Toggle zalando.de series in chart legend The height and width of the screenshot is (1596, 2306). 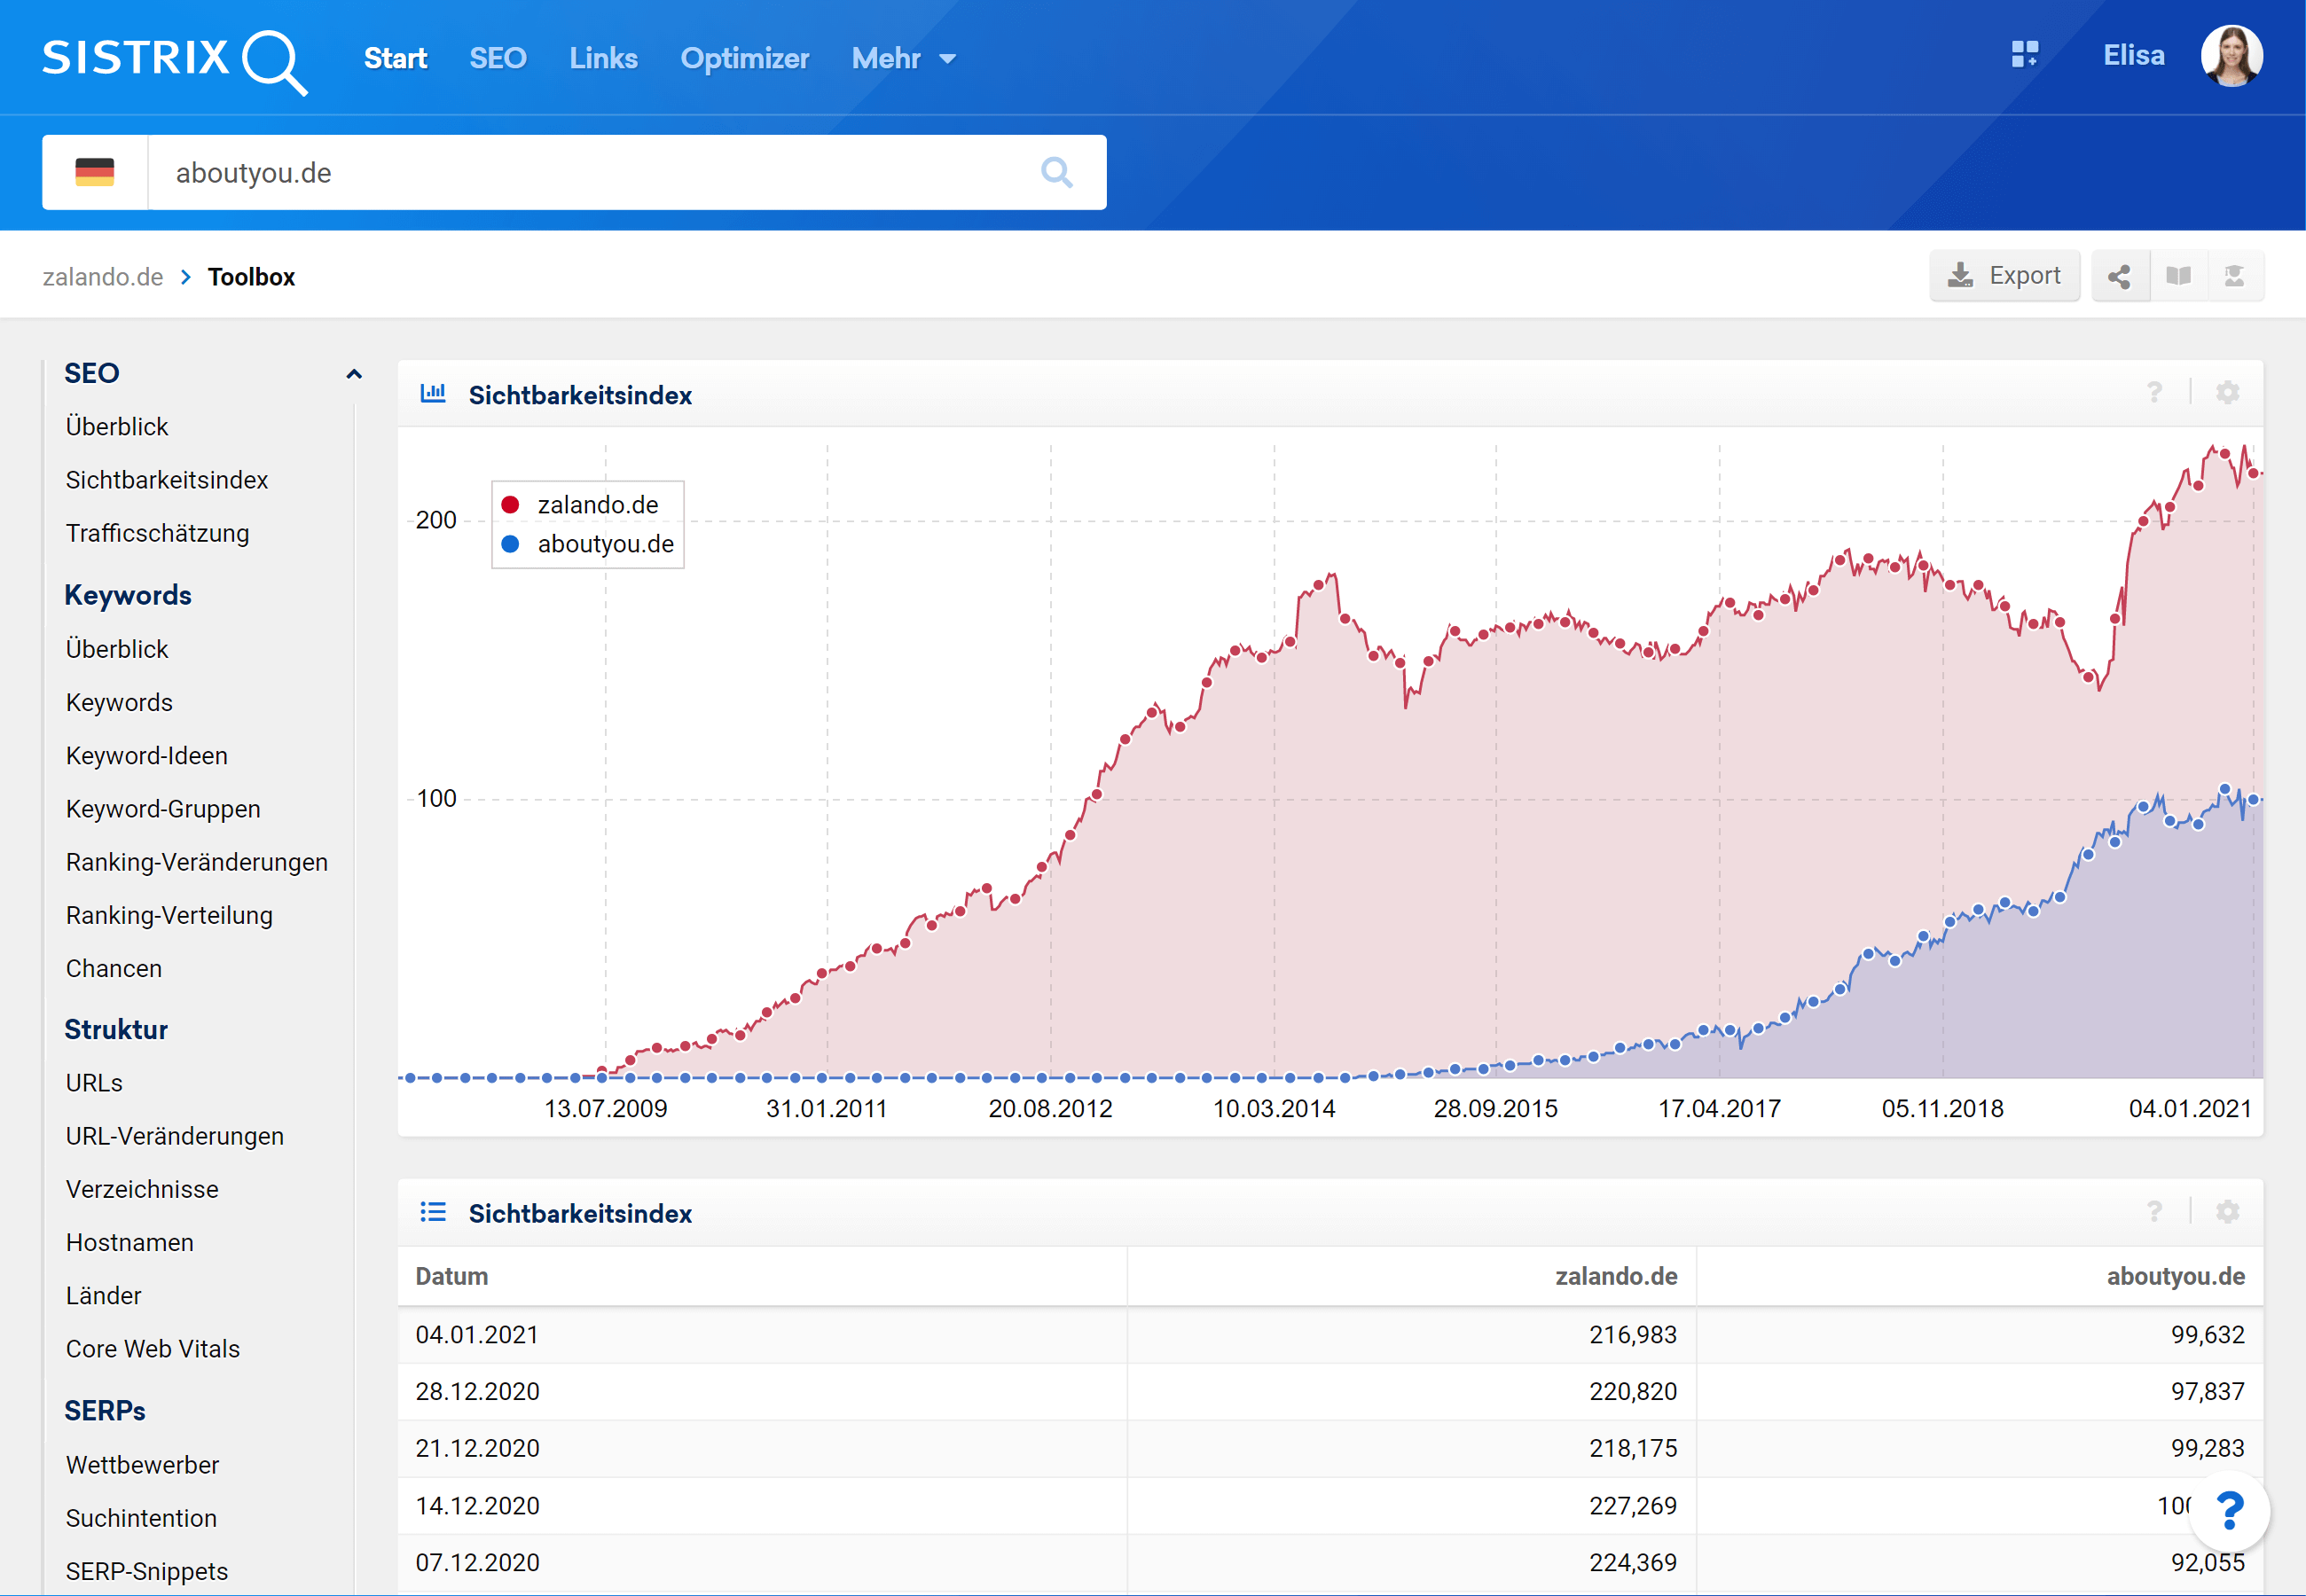(597, 505)
